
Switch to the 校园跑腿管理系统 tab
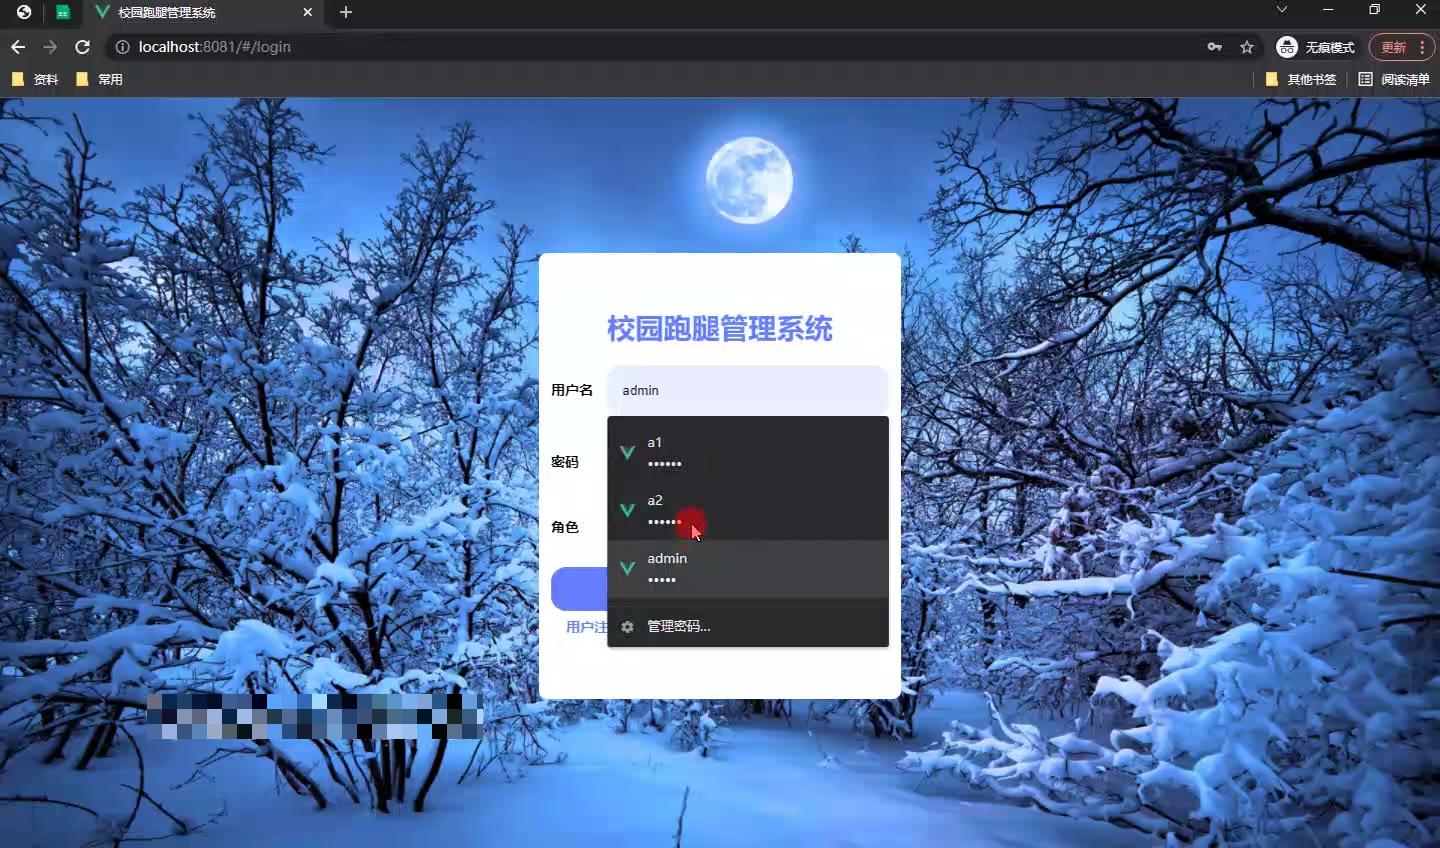[x=204, y=12]
